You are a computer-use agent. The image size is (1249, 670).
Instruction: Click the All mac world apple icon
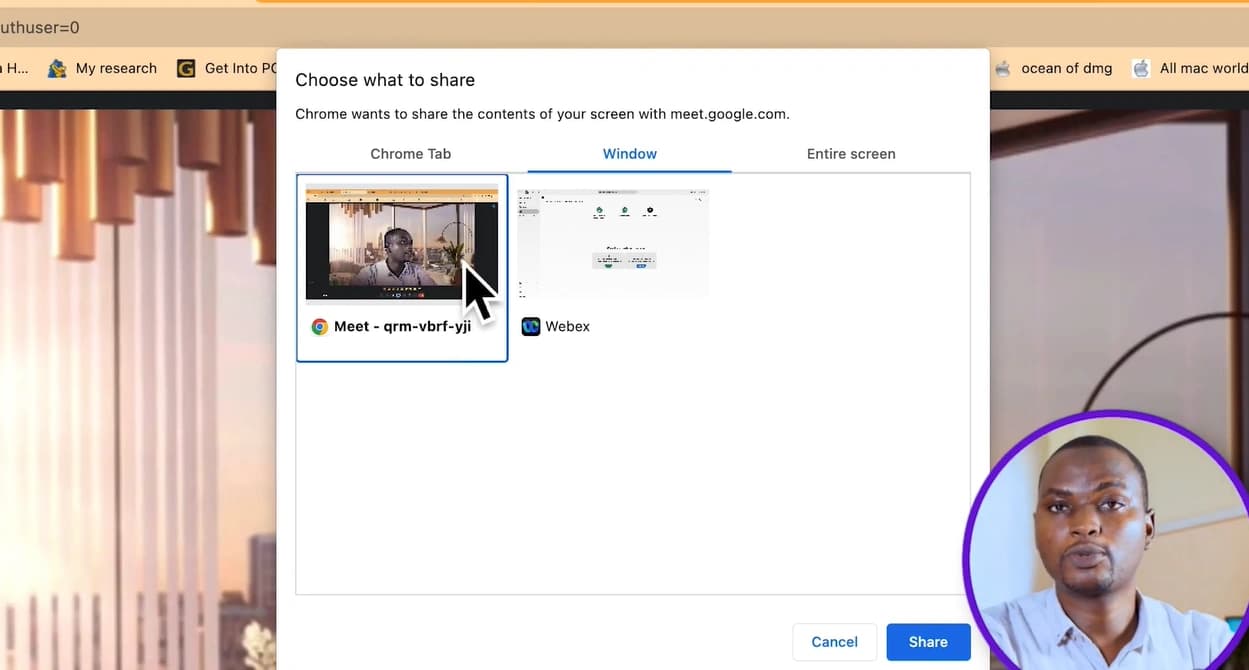click(1141, 68)
